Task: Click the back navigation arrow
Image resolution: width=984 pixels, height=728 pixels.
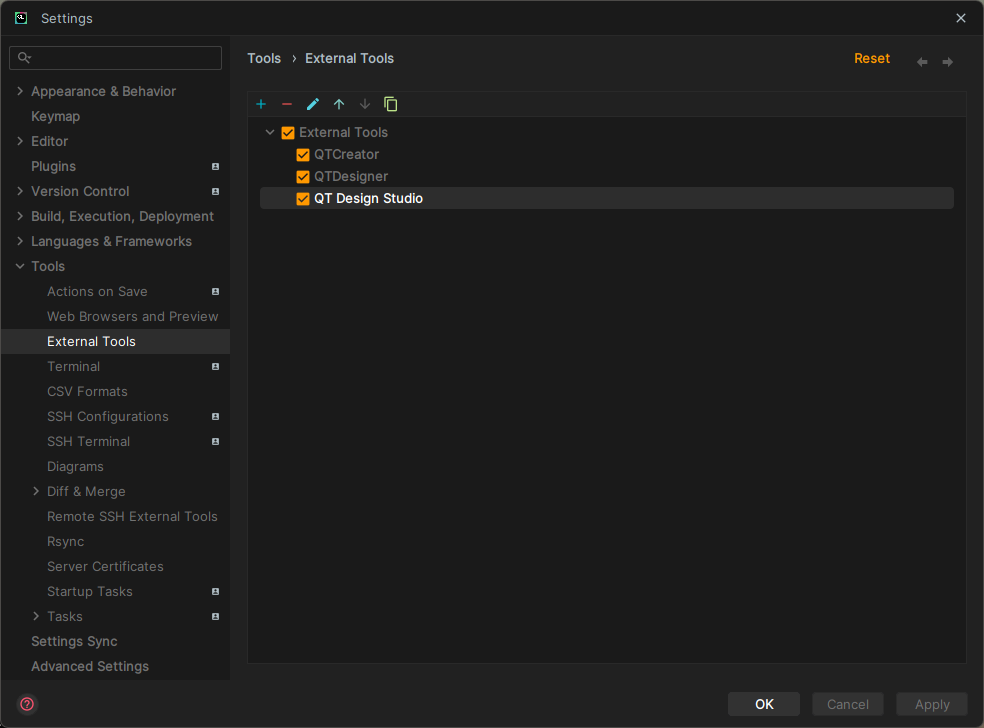Action: coord(922,62)
